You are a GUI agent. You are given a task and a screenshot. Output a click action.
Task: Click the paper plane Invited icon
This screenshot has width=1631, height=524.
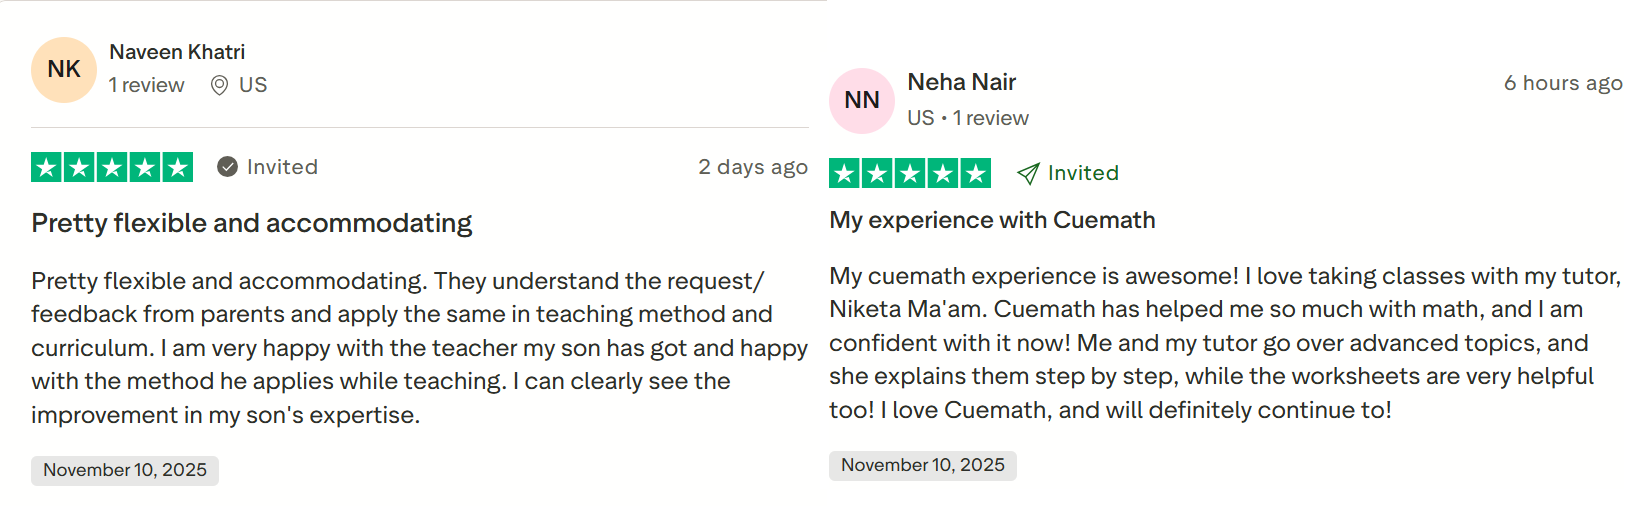[1028, 174]
